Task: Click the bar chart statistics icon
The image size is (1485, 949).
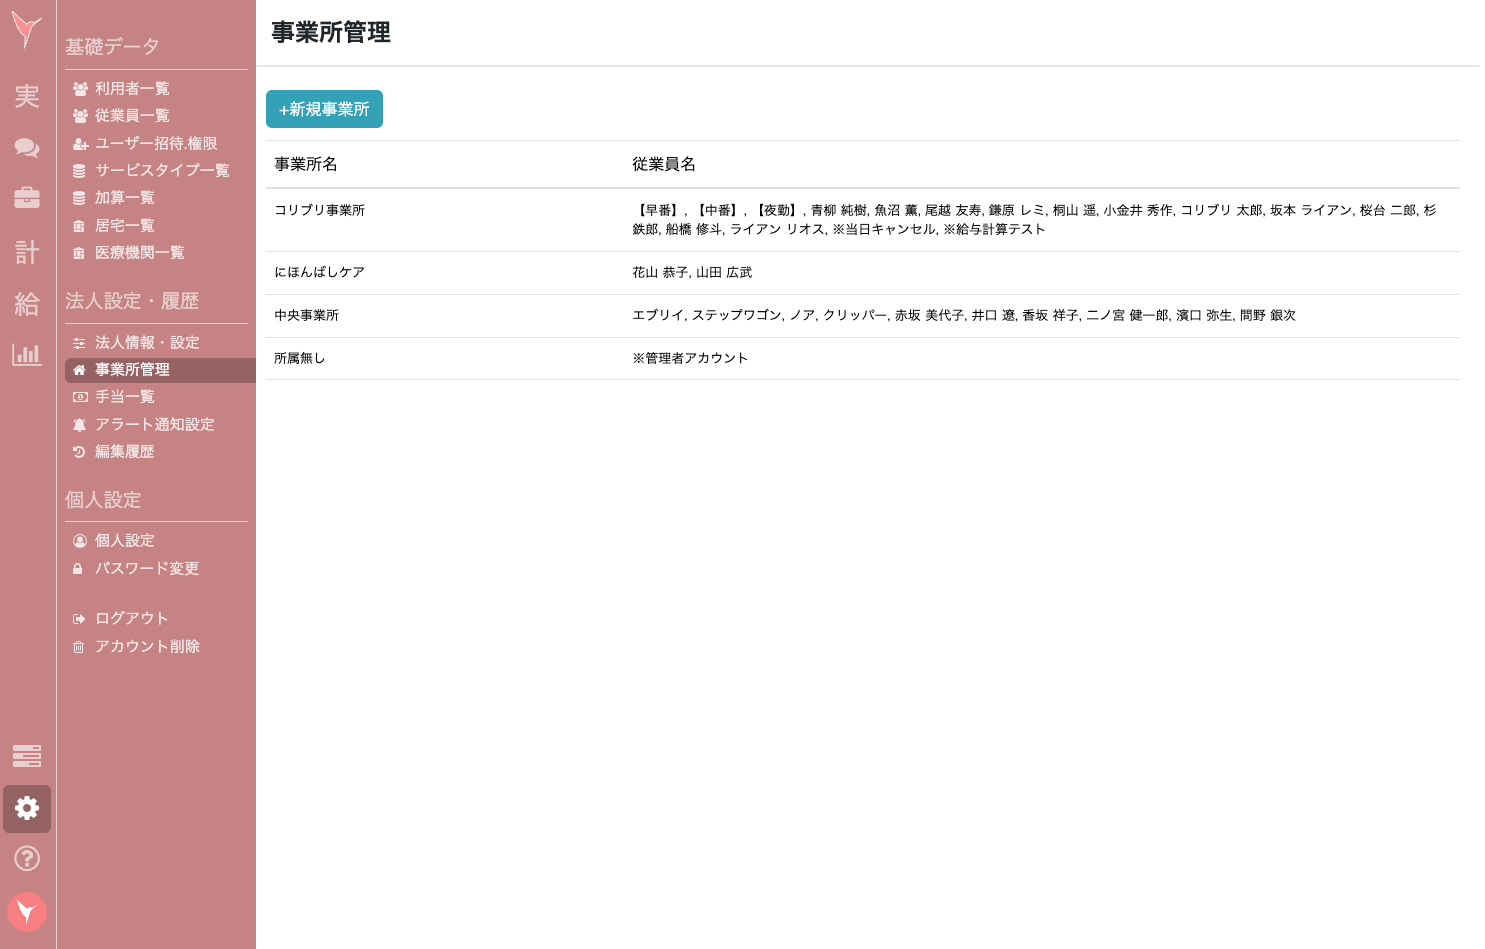Action: point(26,355)
